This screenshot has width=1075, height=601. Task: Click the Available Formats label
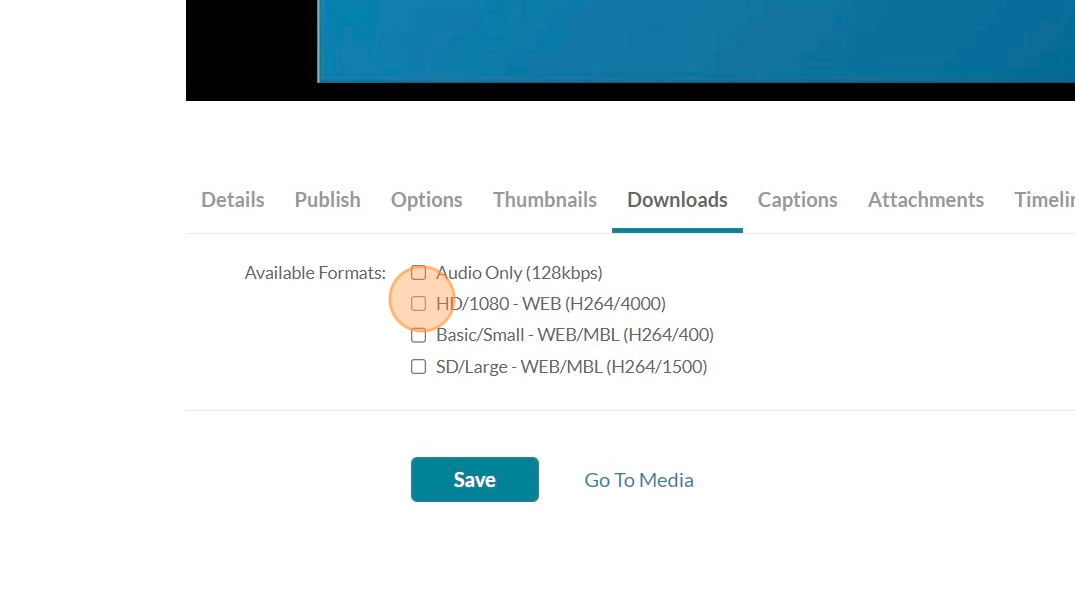click(x=315, y=273)
